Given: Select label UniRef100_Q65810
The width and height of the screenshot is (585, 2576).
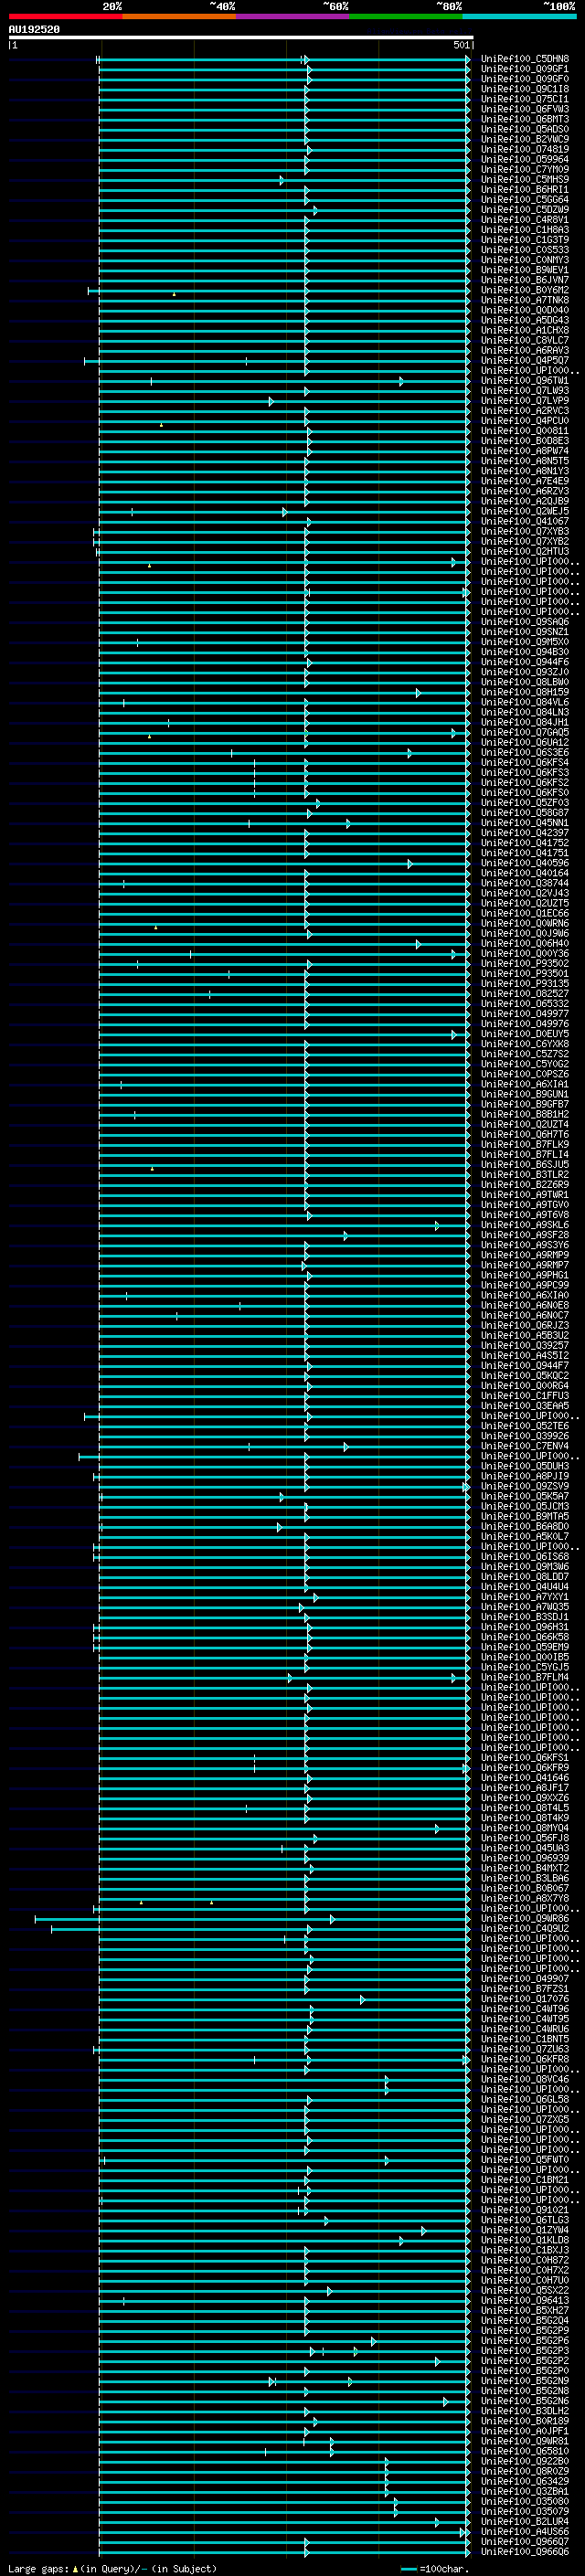Looking at the screenshot, I should [525, 2452].
